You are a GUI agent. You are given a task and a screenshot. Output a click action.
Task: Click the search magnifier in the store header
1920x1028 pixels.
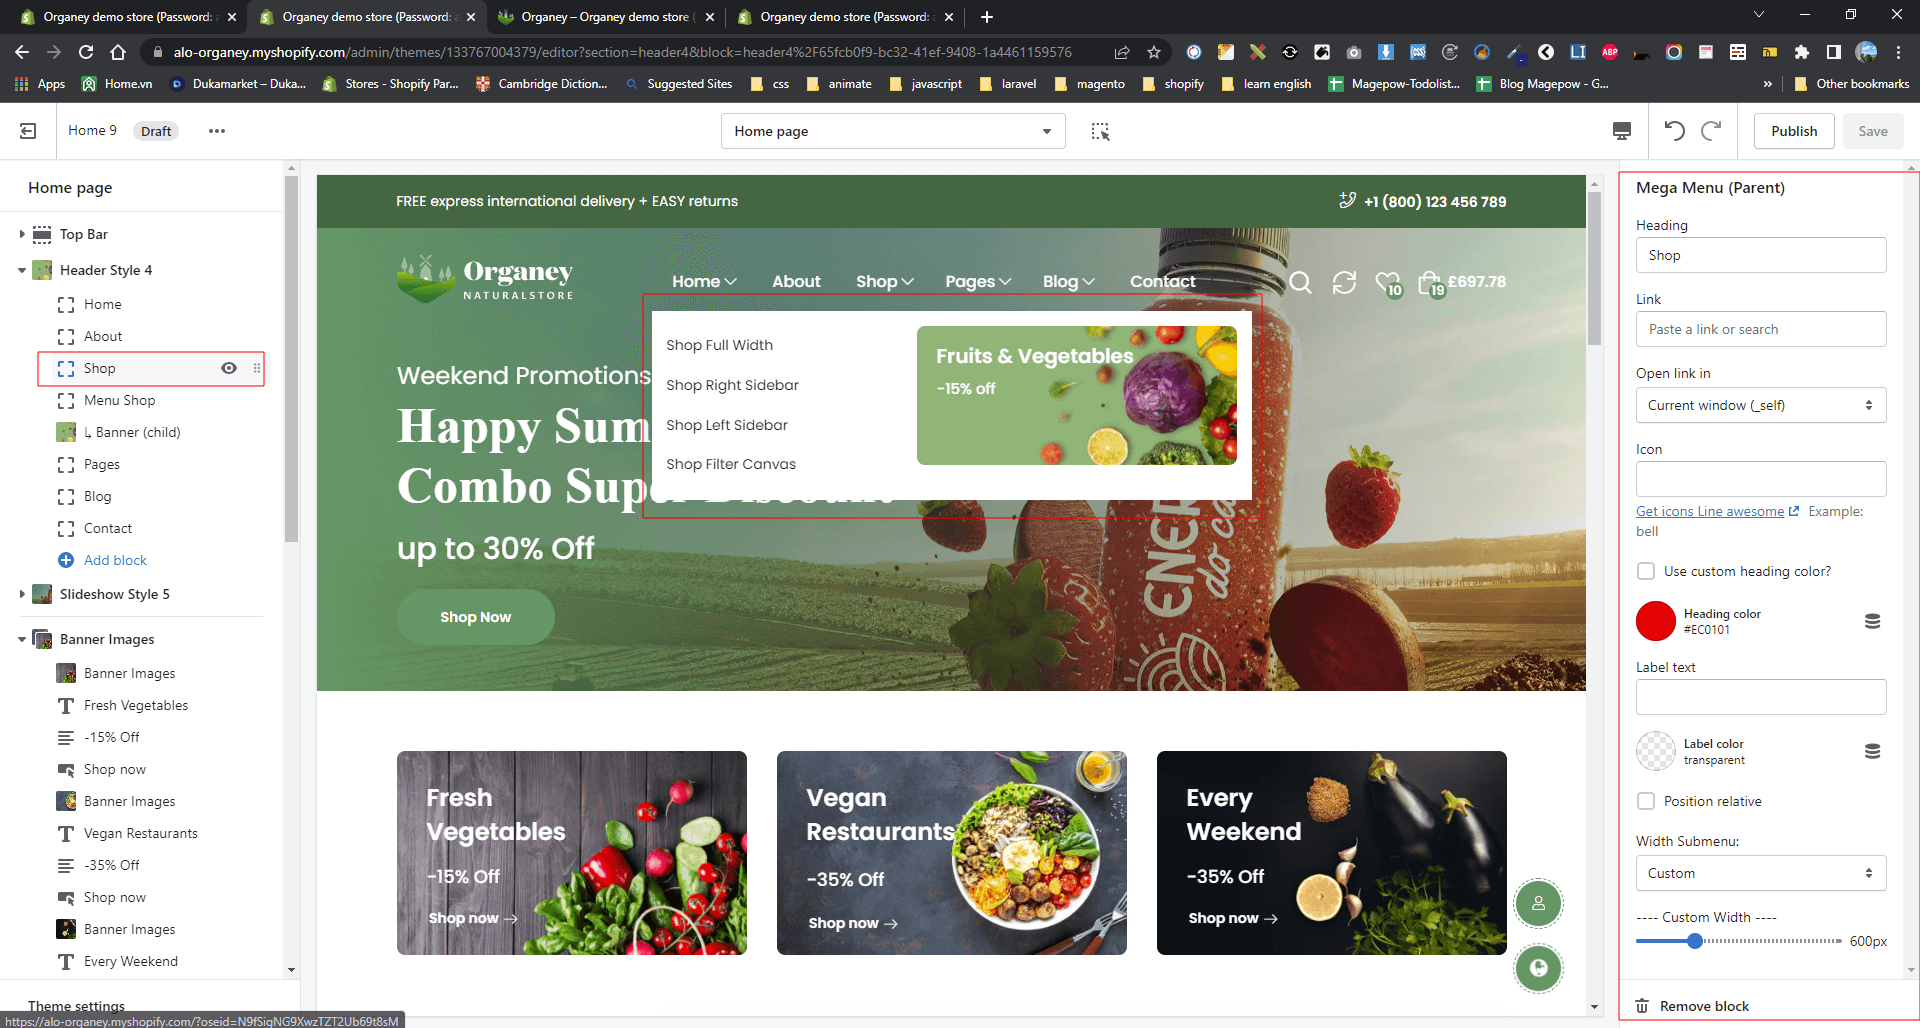1300,283
